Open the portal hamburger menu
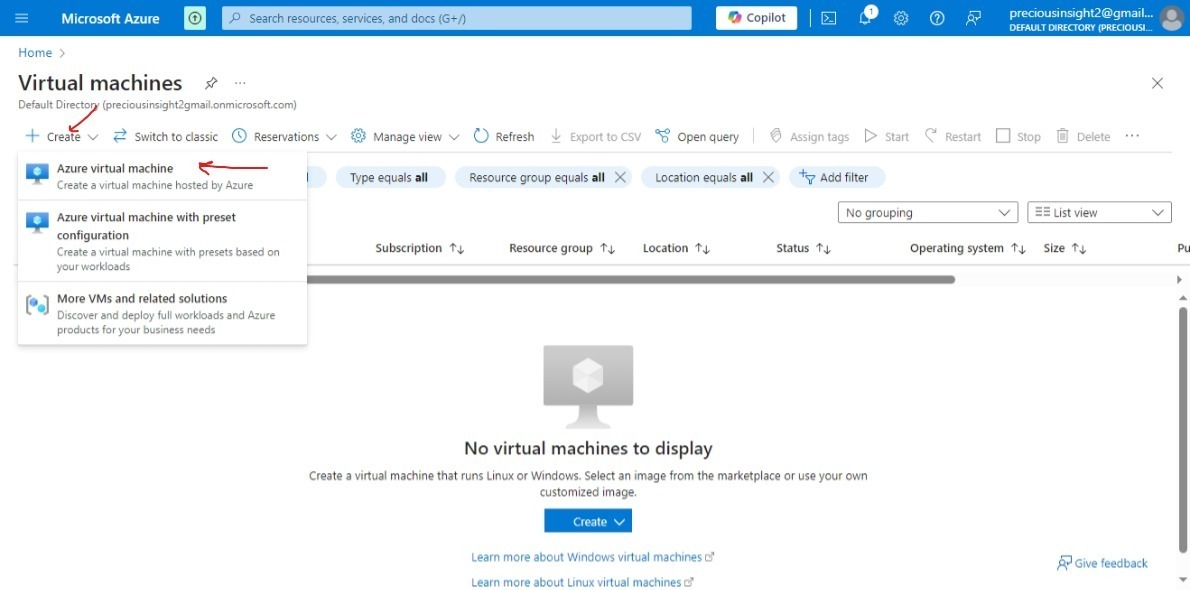This screenshot has height=590, width=1190. [21, 17]
